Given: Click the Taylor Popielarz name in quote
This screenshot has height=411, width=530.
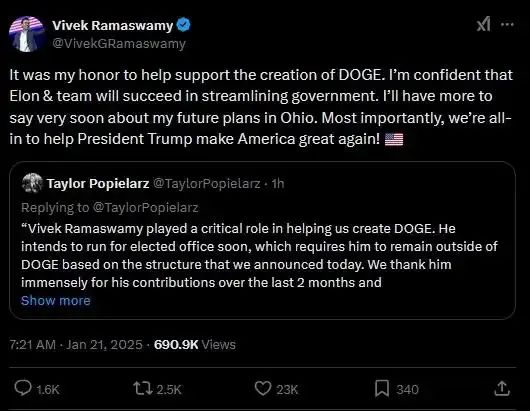Looking at the screenshot, I should pyautogui.click(x=98, y=184).
